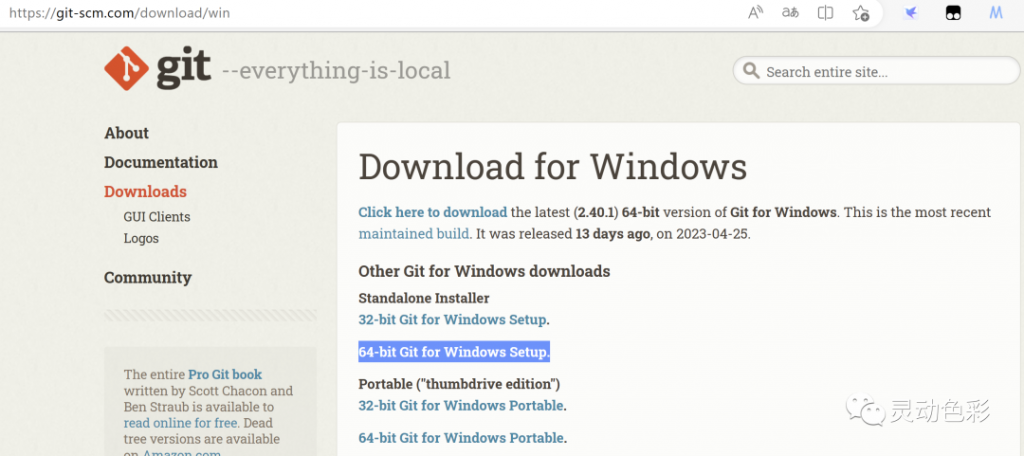Click the 'Standalone Installer' label
The height and width of the screenshot is (456, 1024).
pyautogui.click(x=424, y=299)
